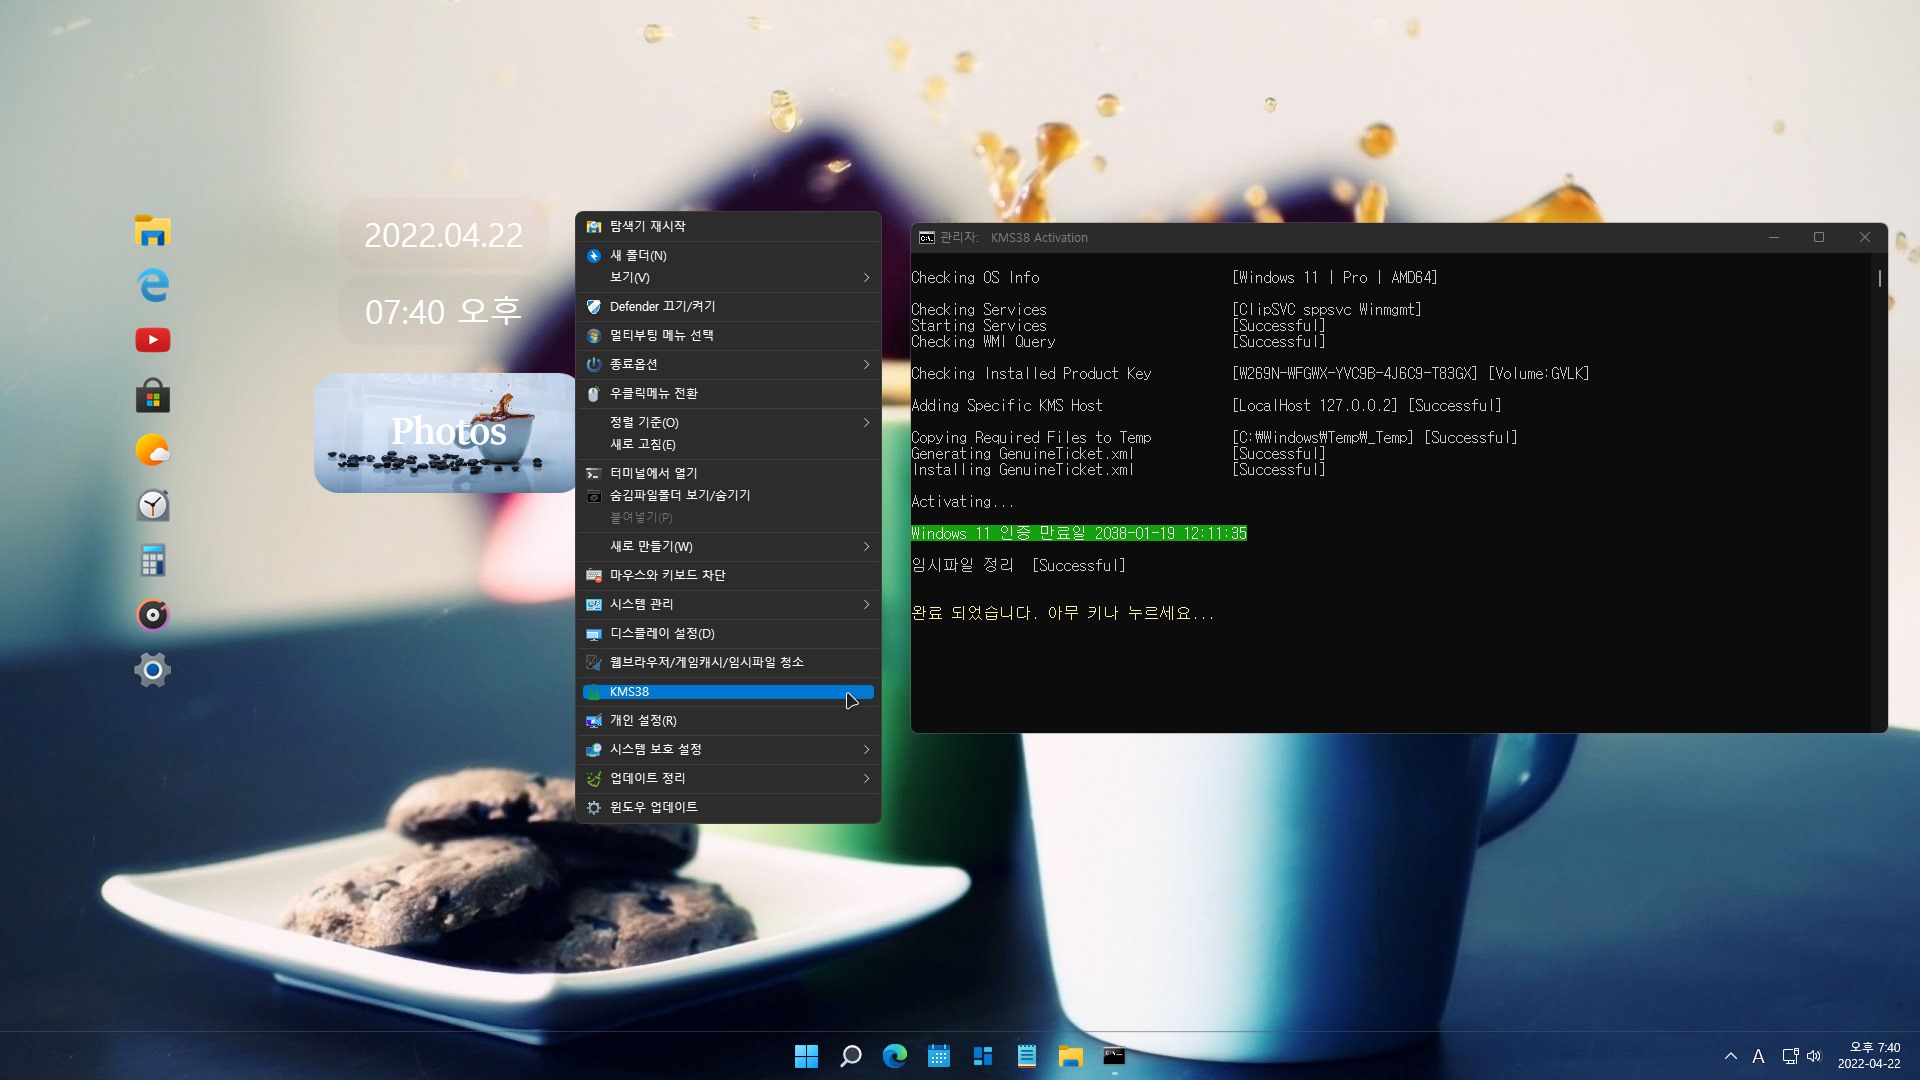Choose 새 폴더(N) from the context menu

tap(729, 256)
